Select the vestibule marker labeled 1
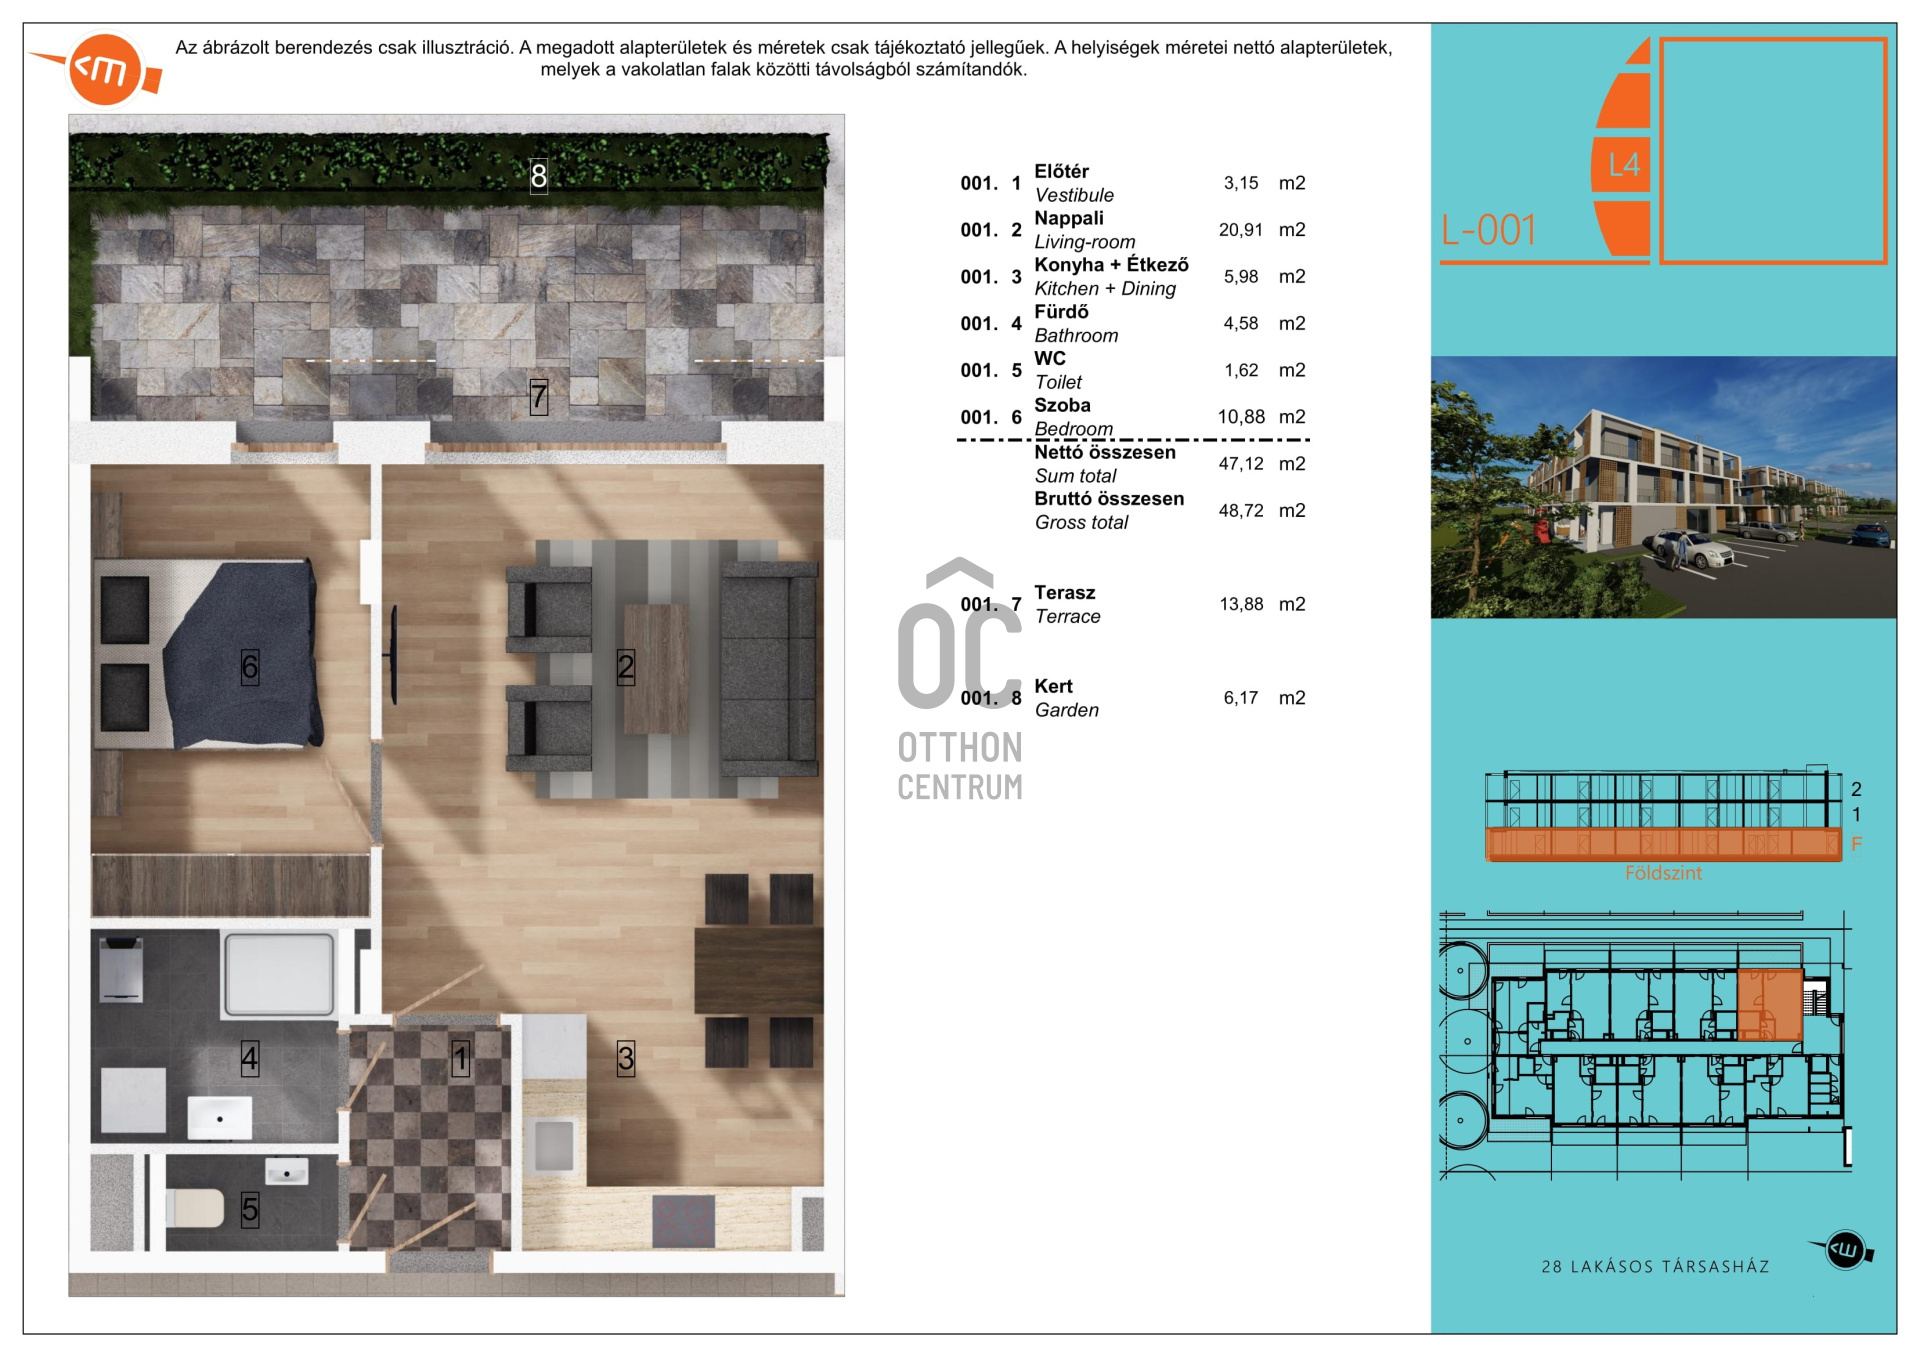This screenshot has width=1920, height=1357. pos(460,1059)
